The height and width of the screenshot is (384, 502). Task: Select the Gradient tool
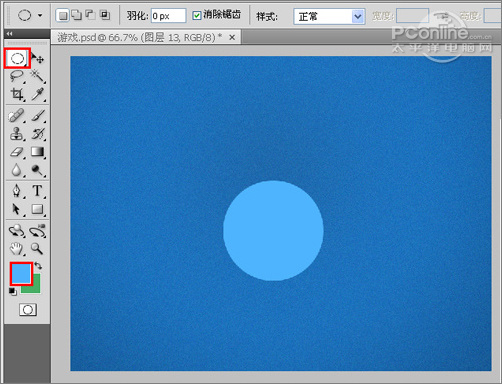tap(38, 152)
